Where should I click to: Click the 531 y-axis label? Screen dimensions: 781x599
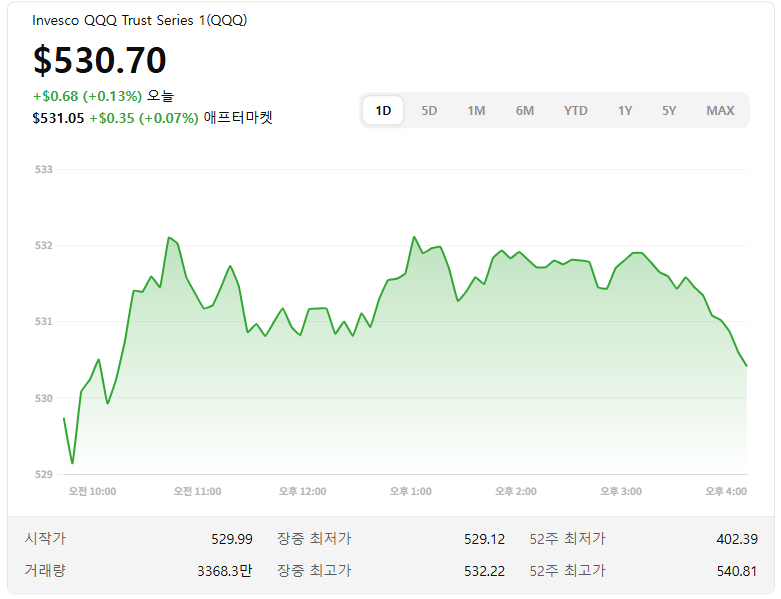click(43, 322)
